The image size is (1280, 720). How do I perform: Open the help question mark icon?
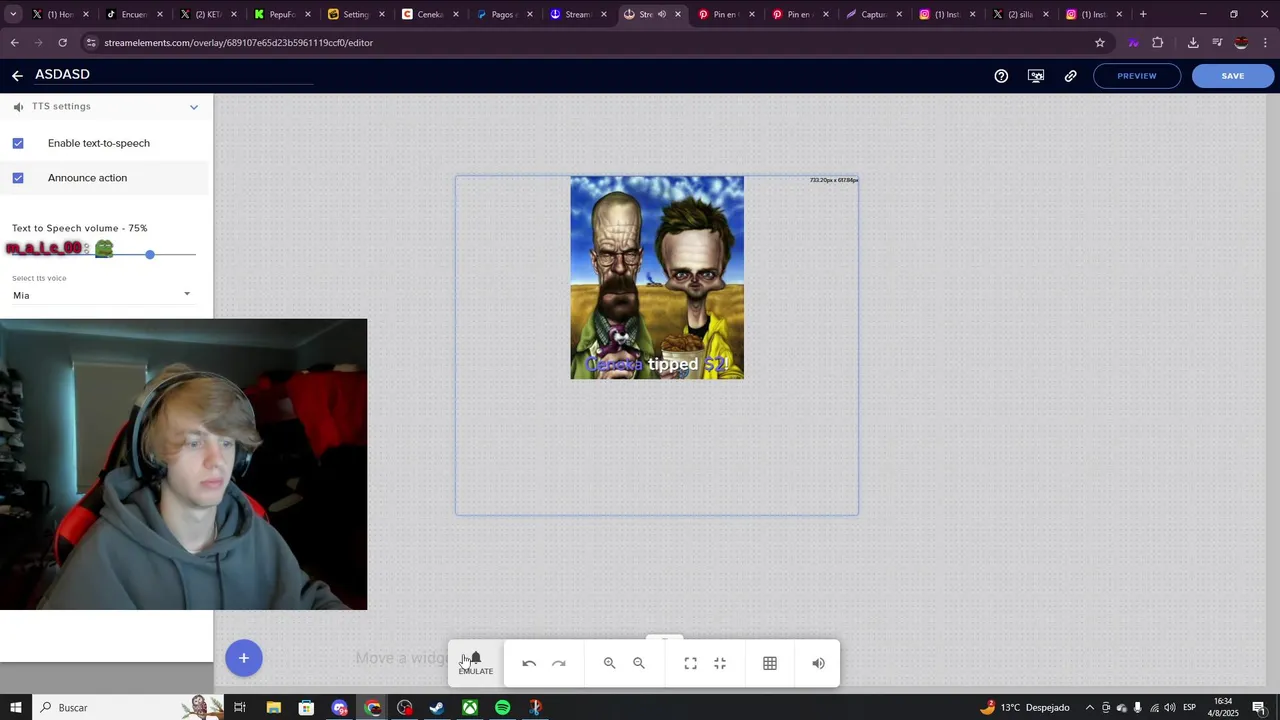[1001, 76]
